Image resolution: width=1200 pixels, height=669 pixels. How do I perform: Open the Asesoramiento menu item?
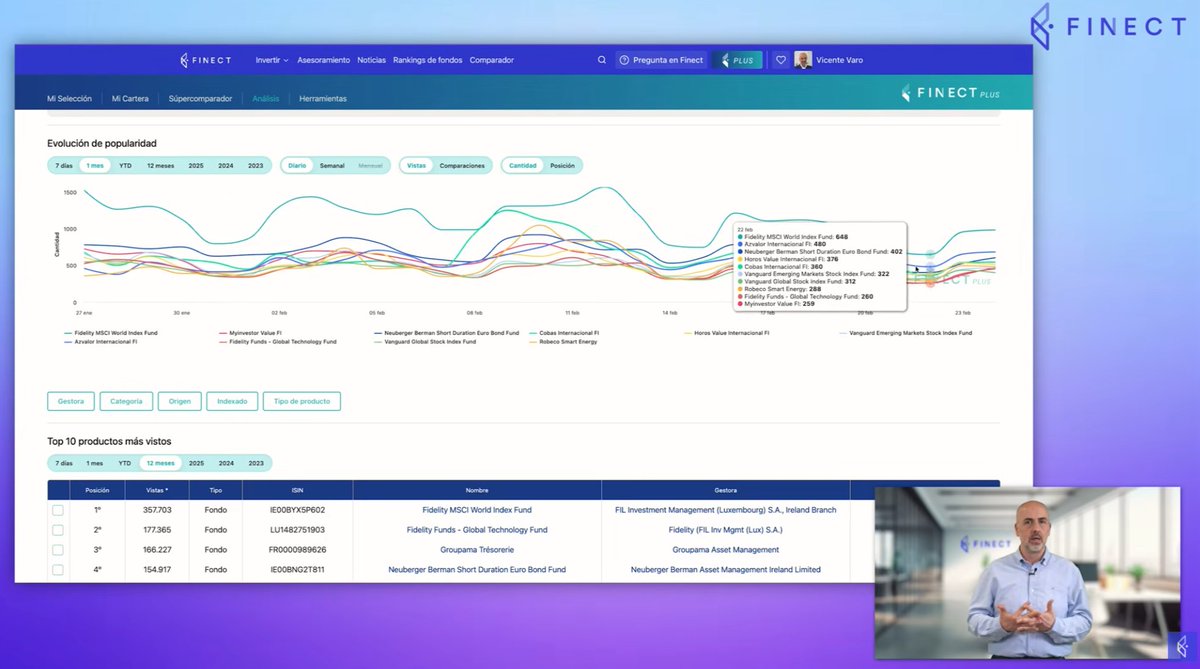[324, 60]
